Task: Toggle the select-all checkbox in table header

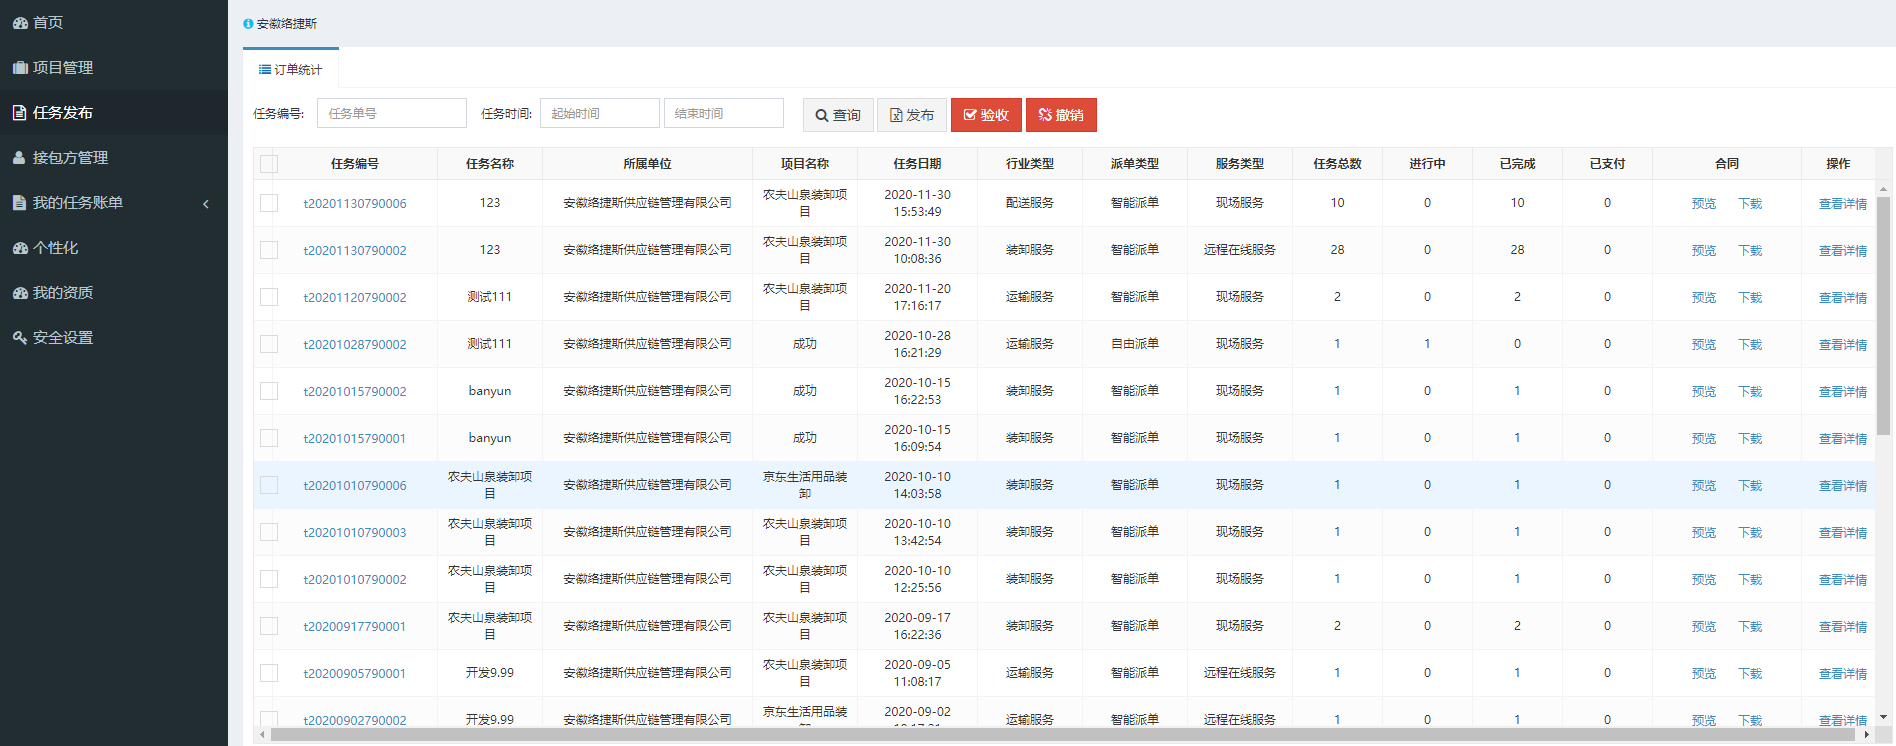Action: (269, 164)
